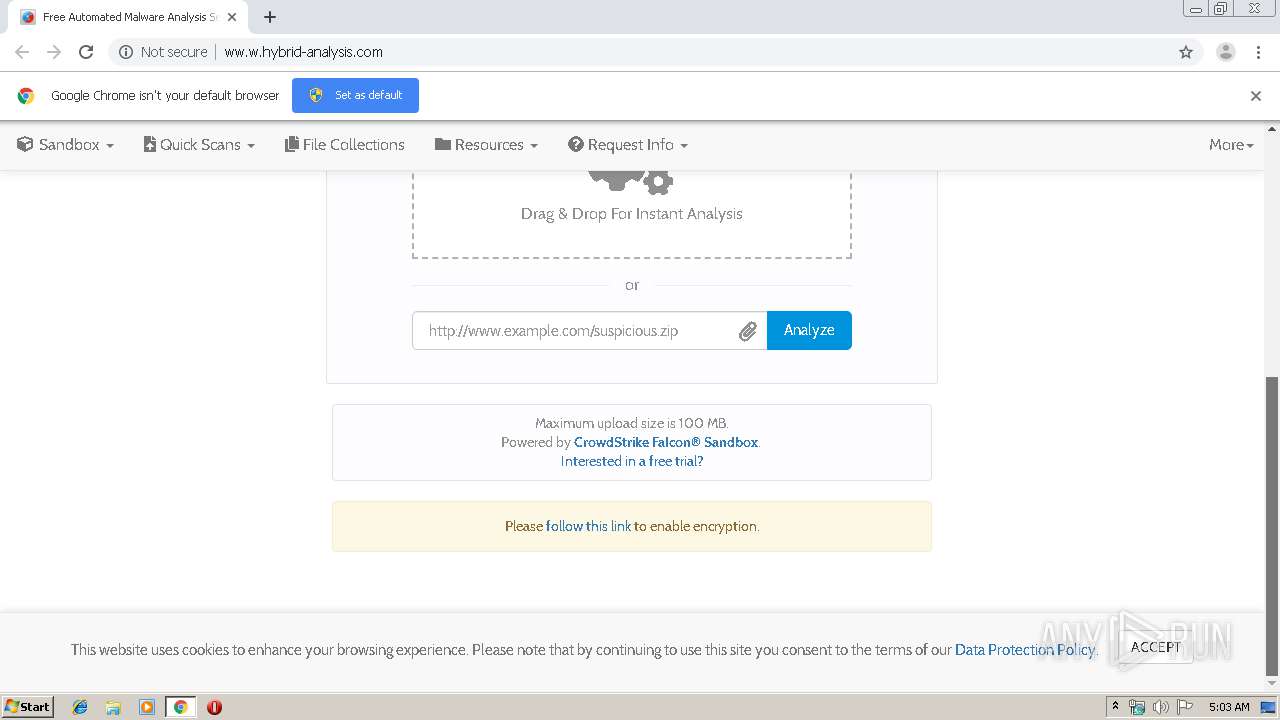
Task: Open the More dropdown menu
Action: 1231,145
